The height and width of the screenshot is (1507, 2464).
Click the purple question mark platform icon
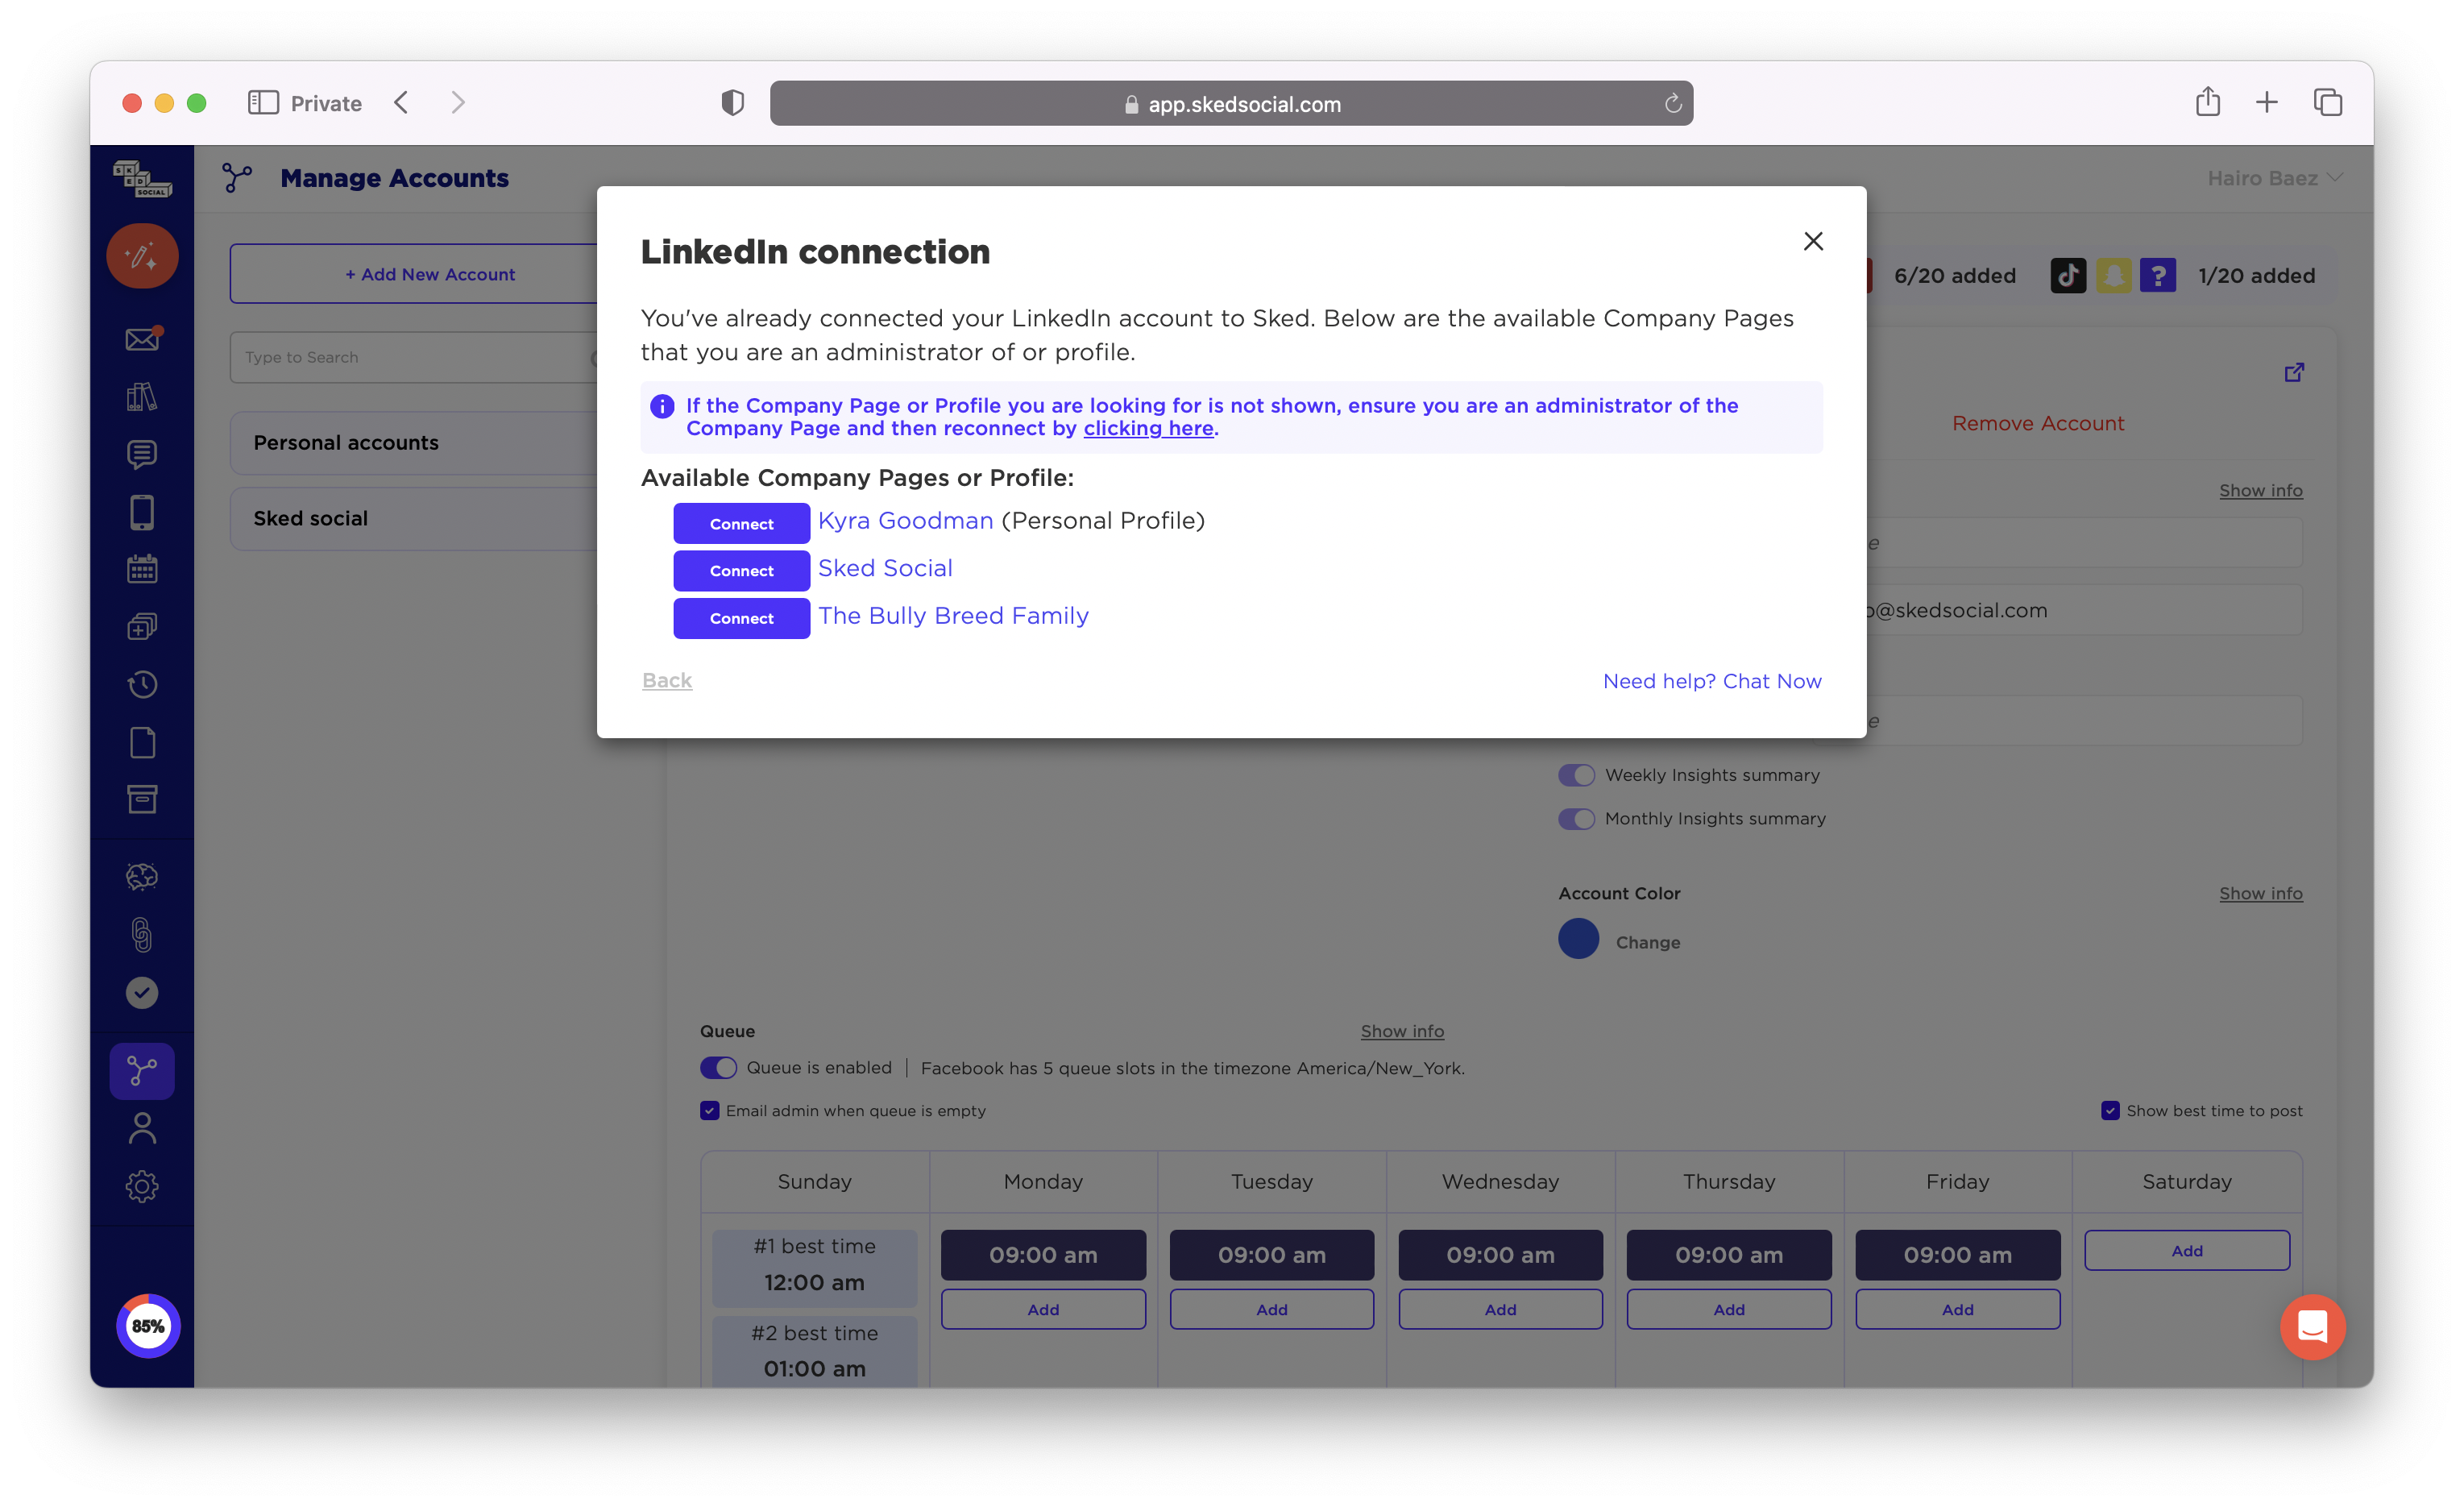pos(2158,275)
